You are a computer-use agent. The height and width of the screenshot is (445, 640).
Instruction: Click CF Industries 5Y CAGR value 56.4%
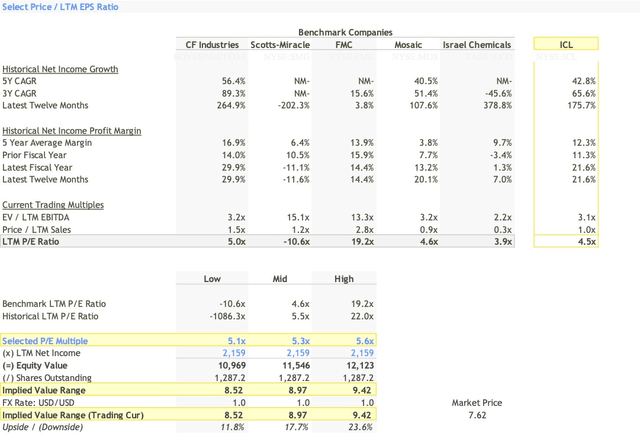tap(233, 81)
